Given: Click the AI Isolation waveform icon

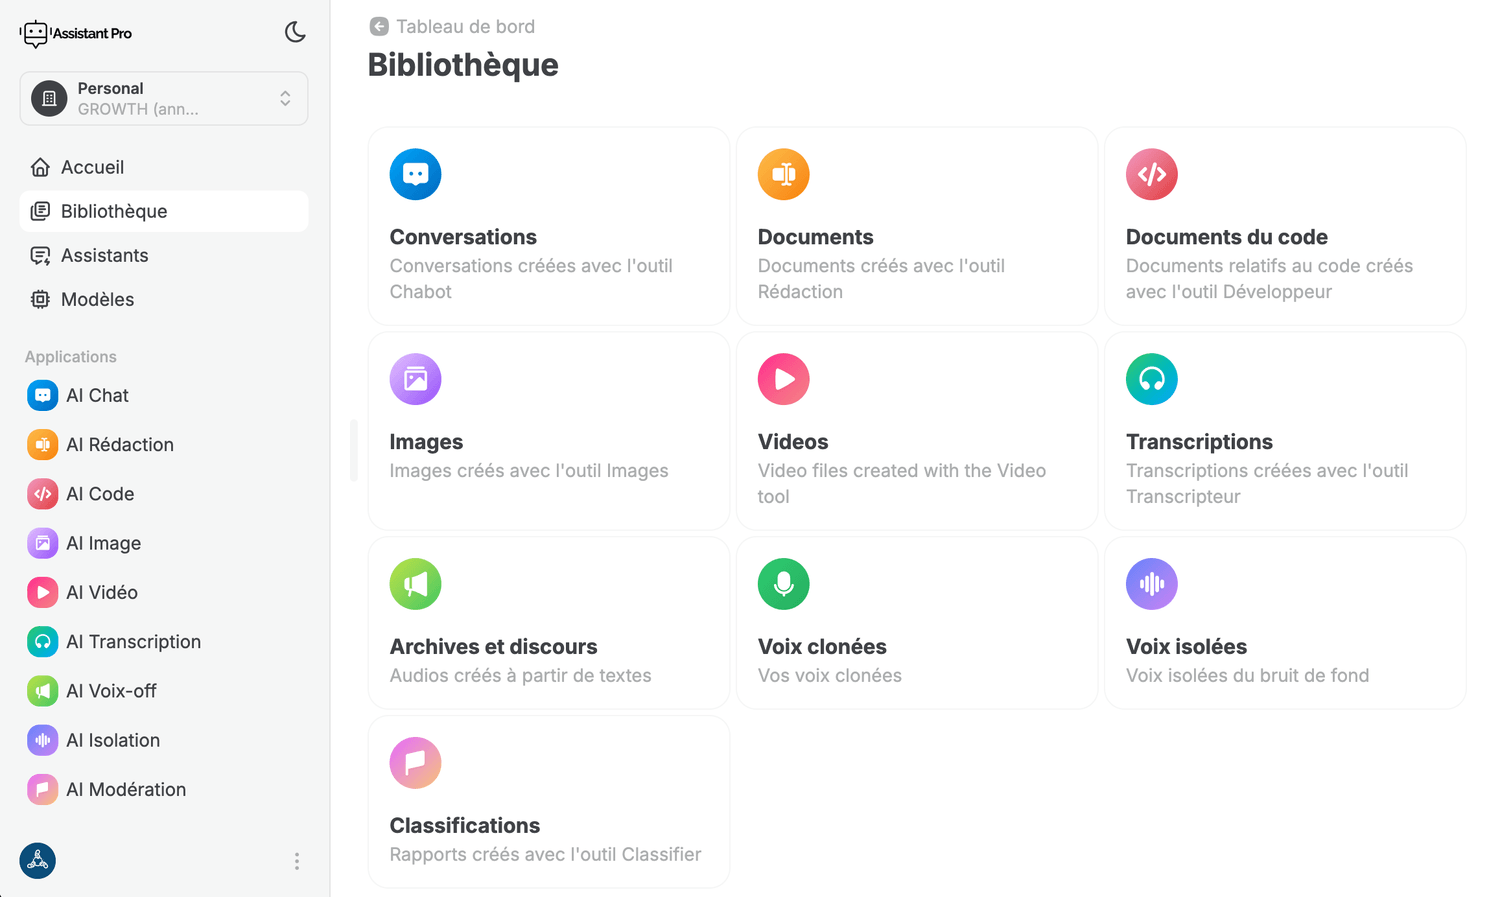Looking at the screenshot, I should coord(42,740).
